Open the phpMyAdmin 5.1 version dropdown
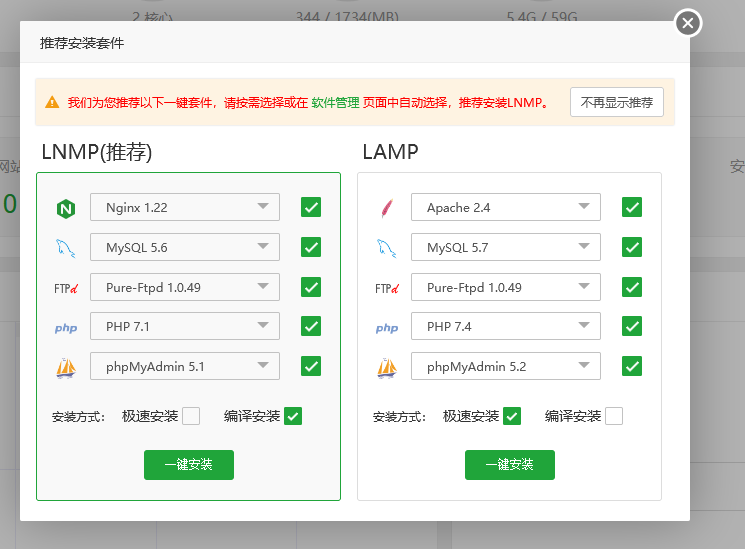 tap(185, 366)
